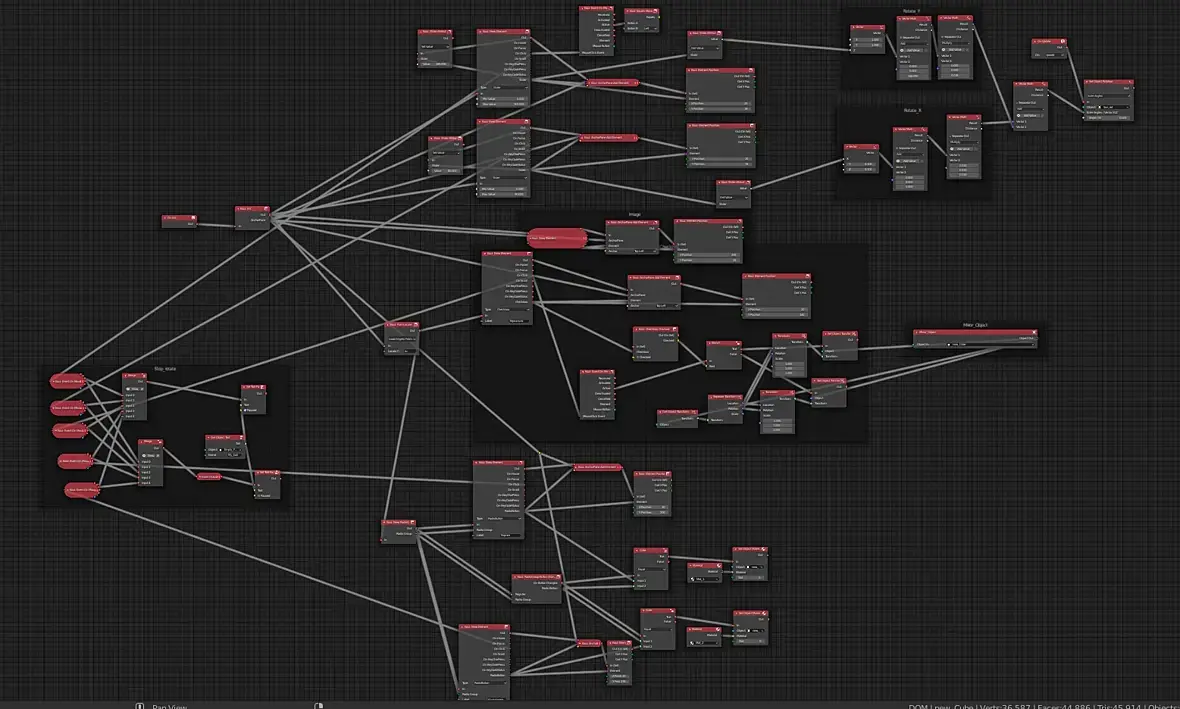
Task: Click the Value slider field in the topmost-left slider node
Action: pos(435,64)
